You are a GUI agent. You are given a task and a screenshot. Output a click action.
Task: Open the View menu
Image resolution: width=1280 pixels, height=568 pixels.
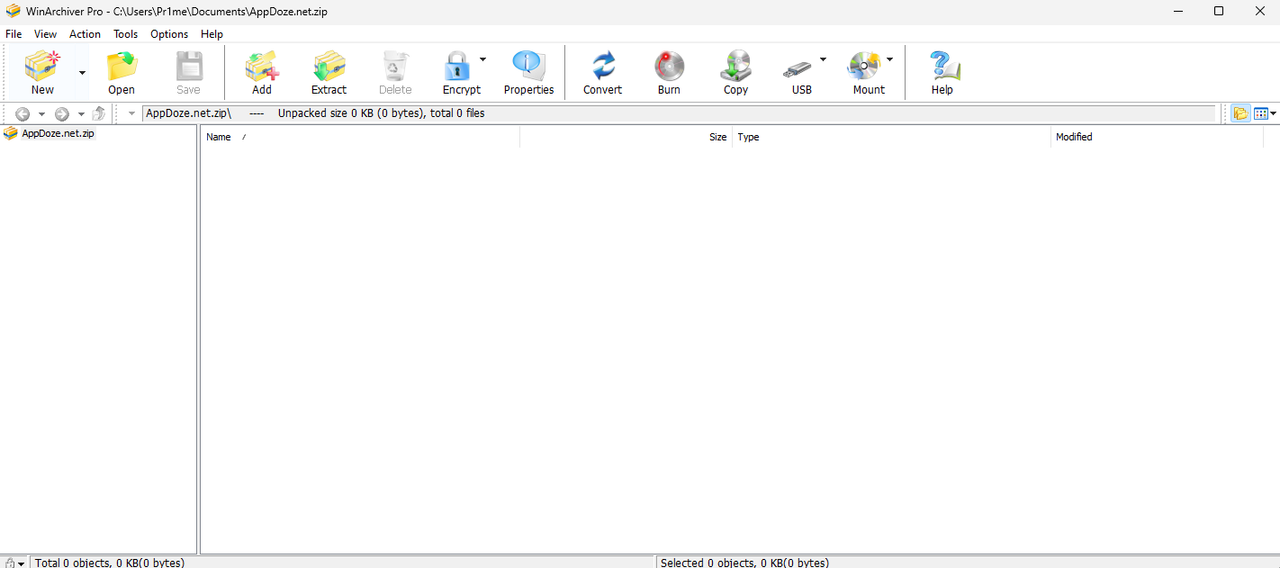[x=46, y=34]
